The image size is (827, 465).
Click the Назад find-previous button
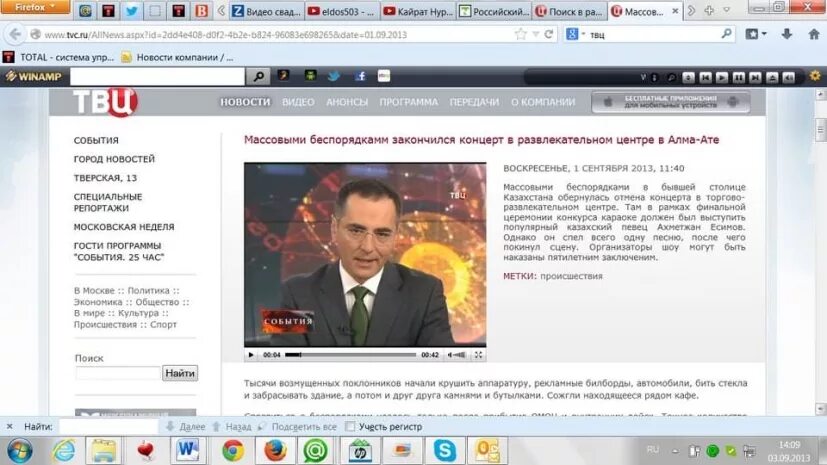point(232,427)
